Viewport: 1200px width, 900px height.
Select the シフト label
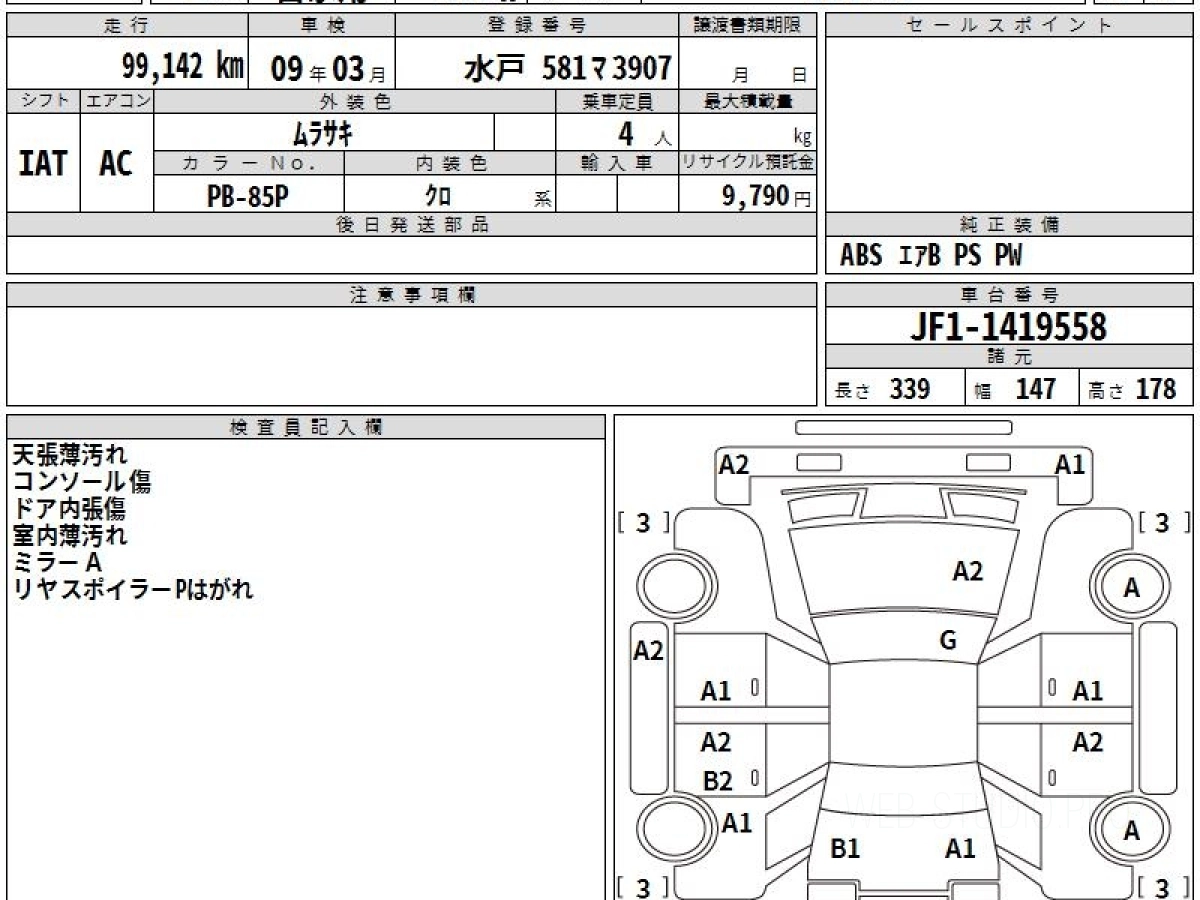pyautogui.click(x=43, y=101)
